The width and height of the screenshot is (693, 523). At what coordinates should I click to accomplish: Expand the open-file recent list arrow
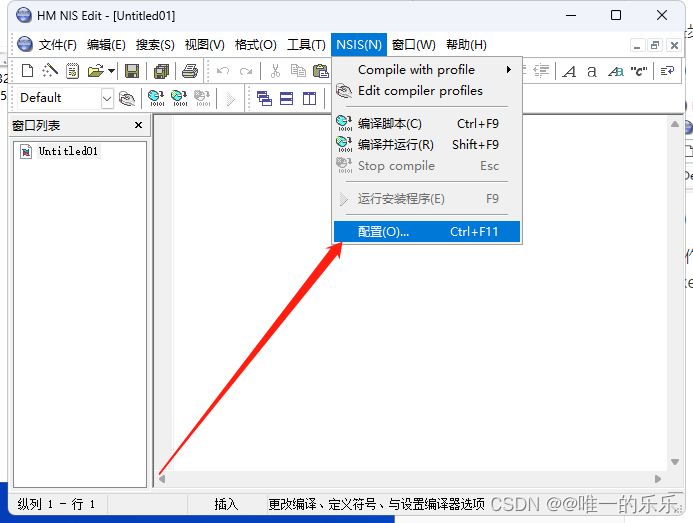[x=111, y=71]
